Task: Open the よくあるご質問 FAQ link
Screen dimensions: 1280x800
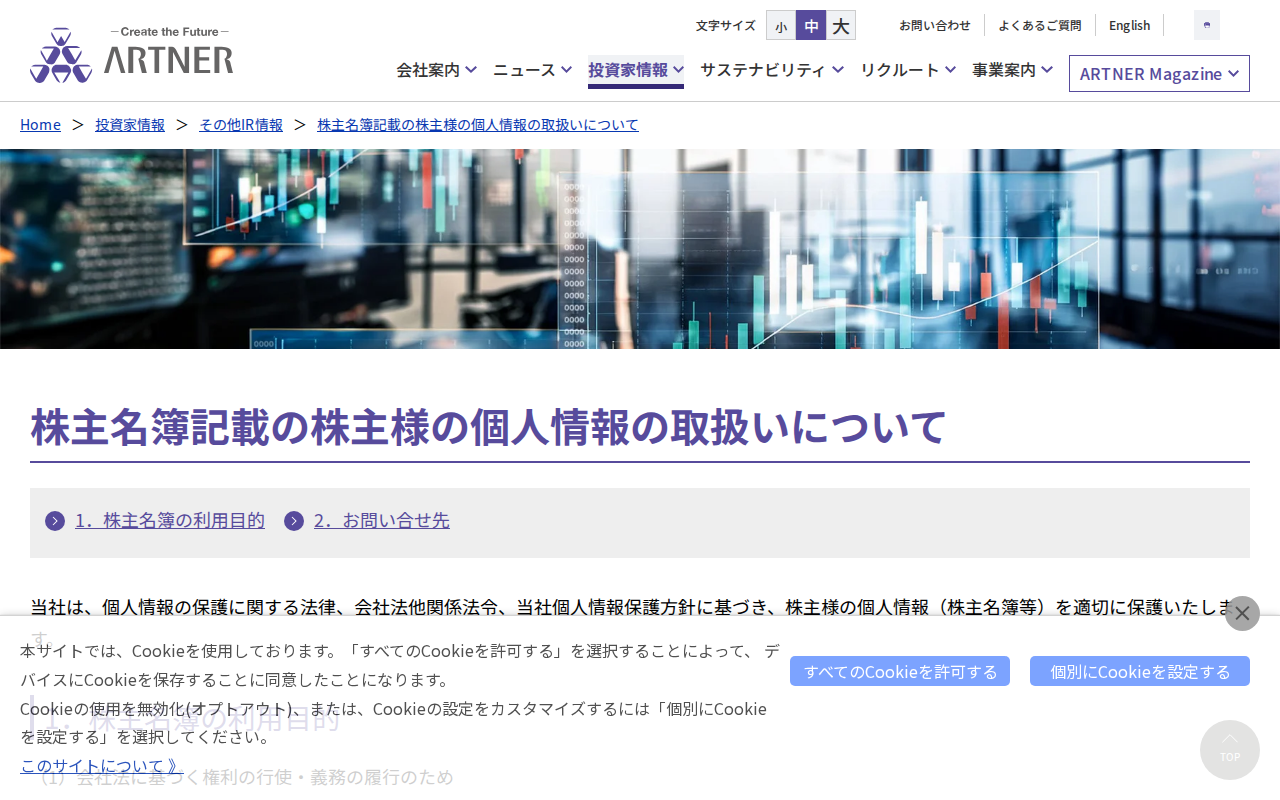Action: [x=1040, y=26]
